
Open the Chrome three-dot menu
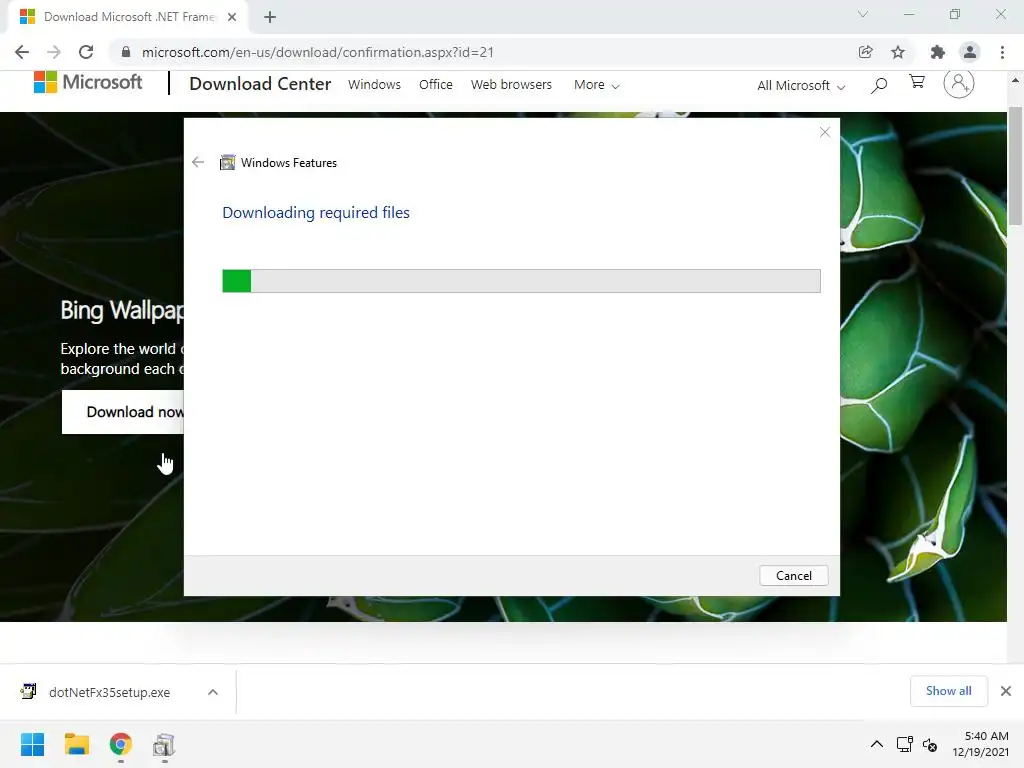click(x=1002, y=52)
